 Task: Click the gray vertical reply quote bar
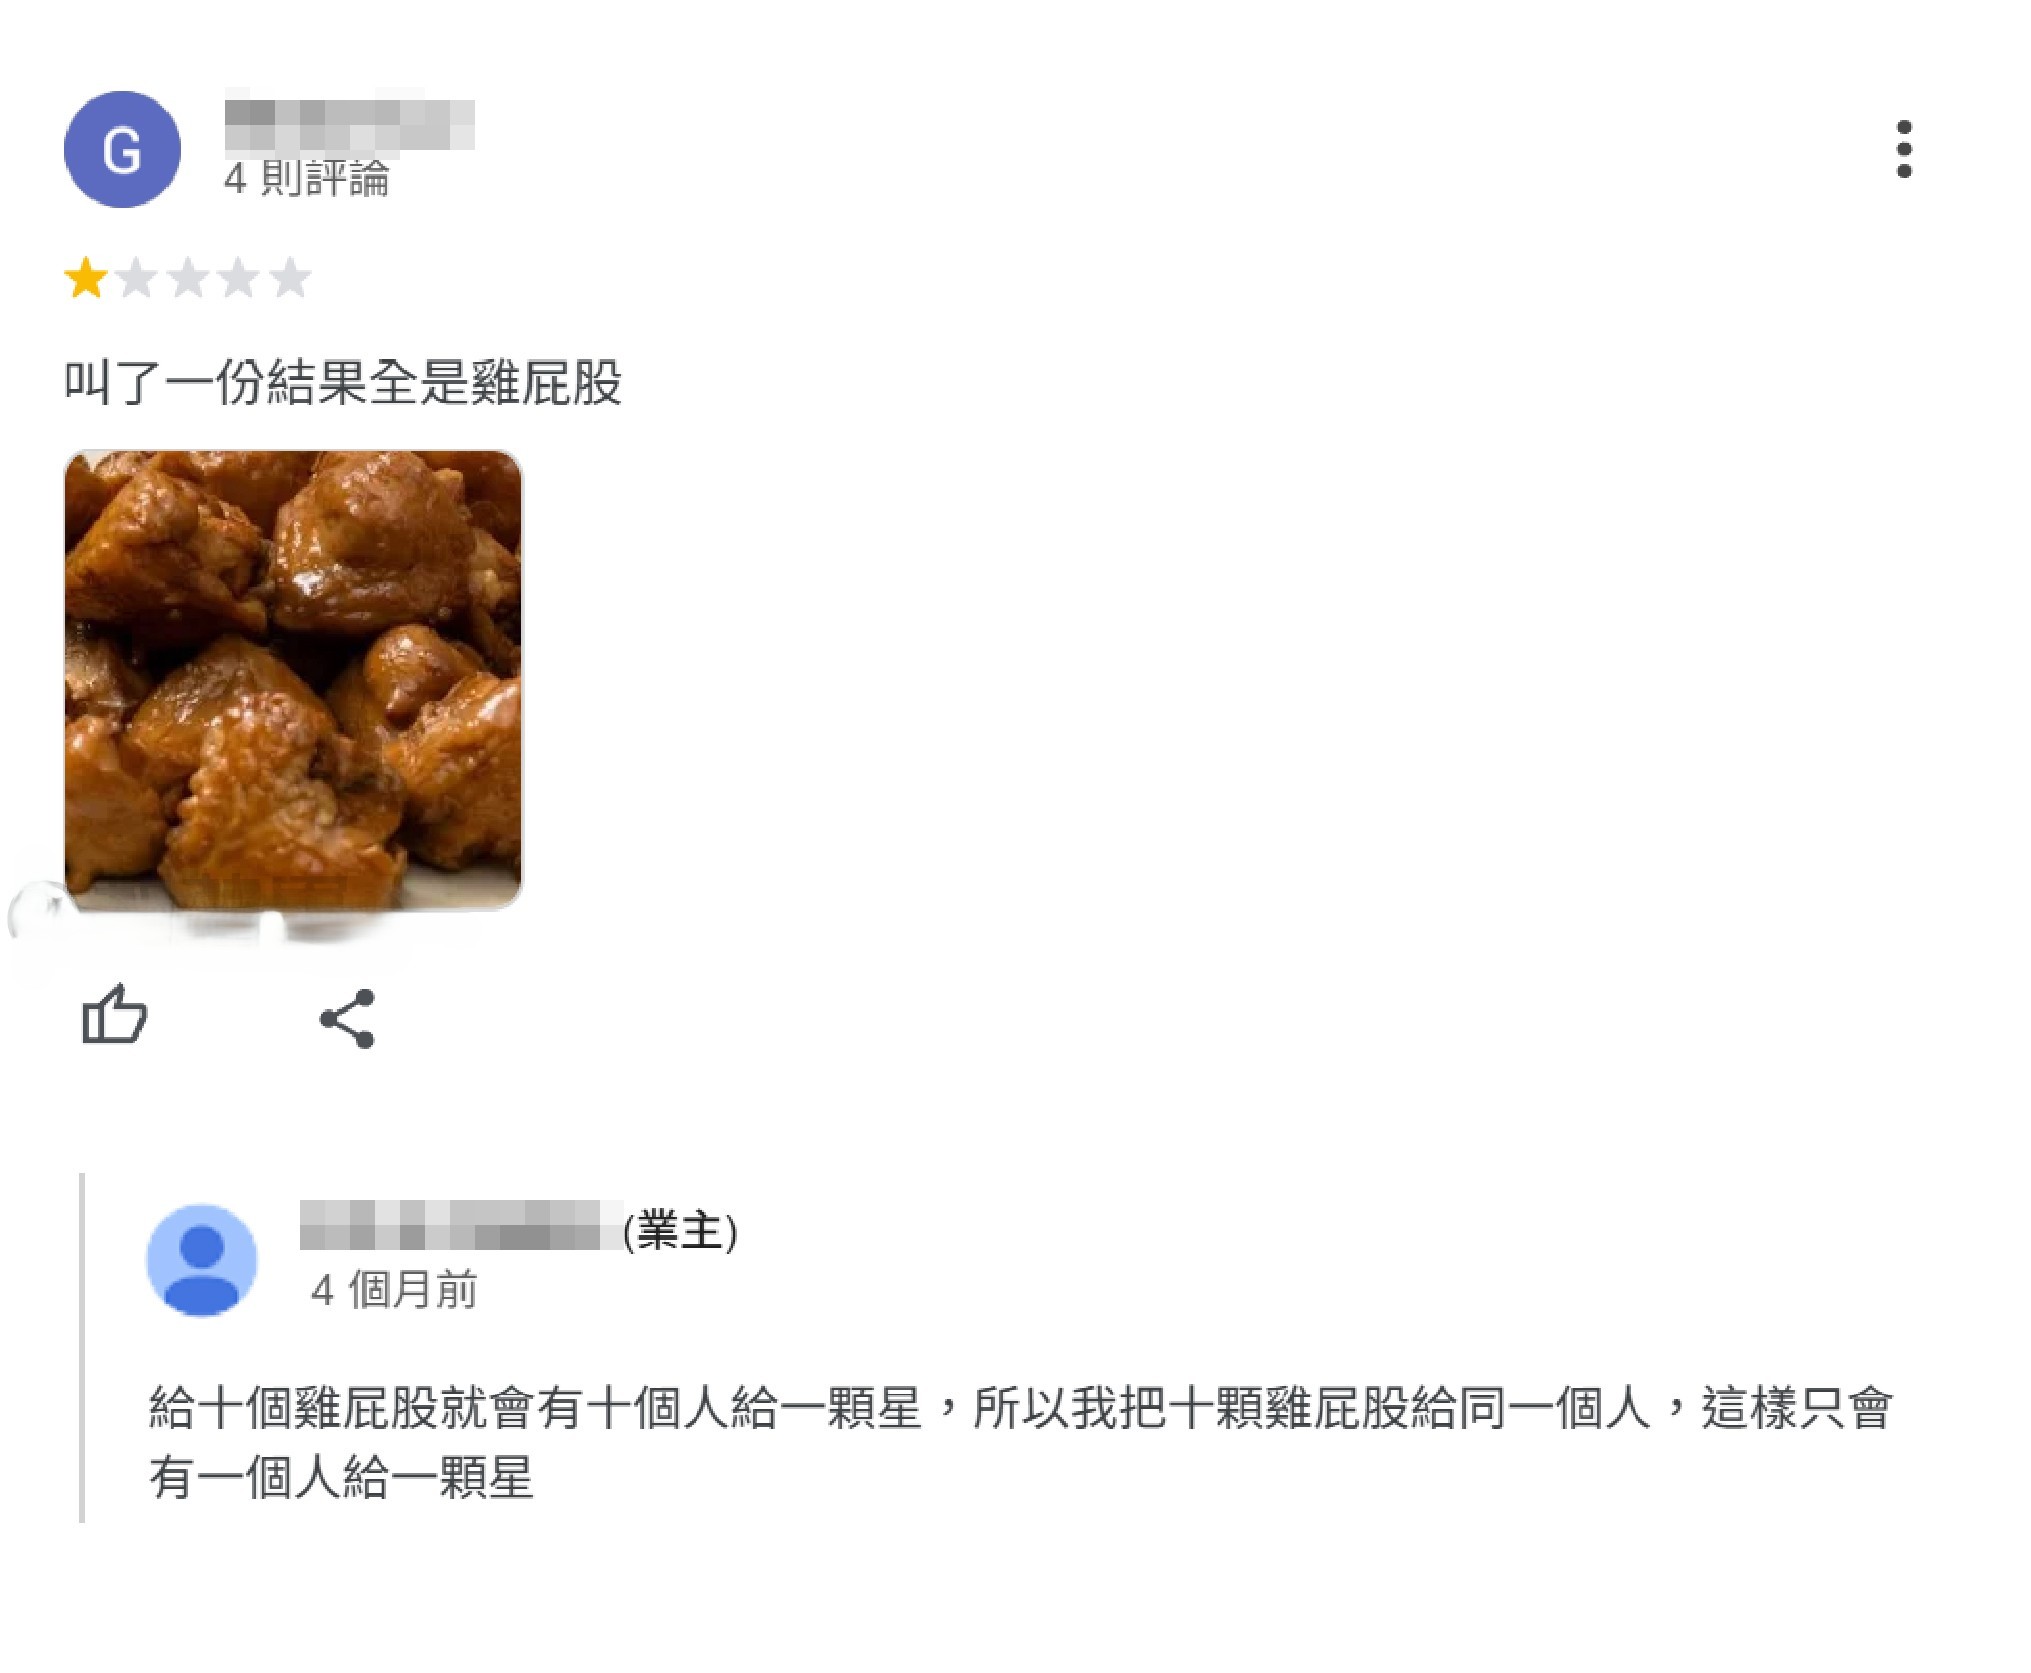(82, 1348)
